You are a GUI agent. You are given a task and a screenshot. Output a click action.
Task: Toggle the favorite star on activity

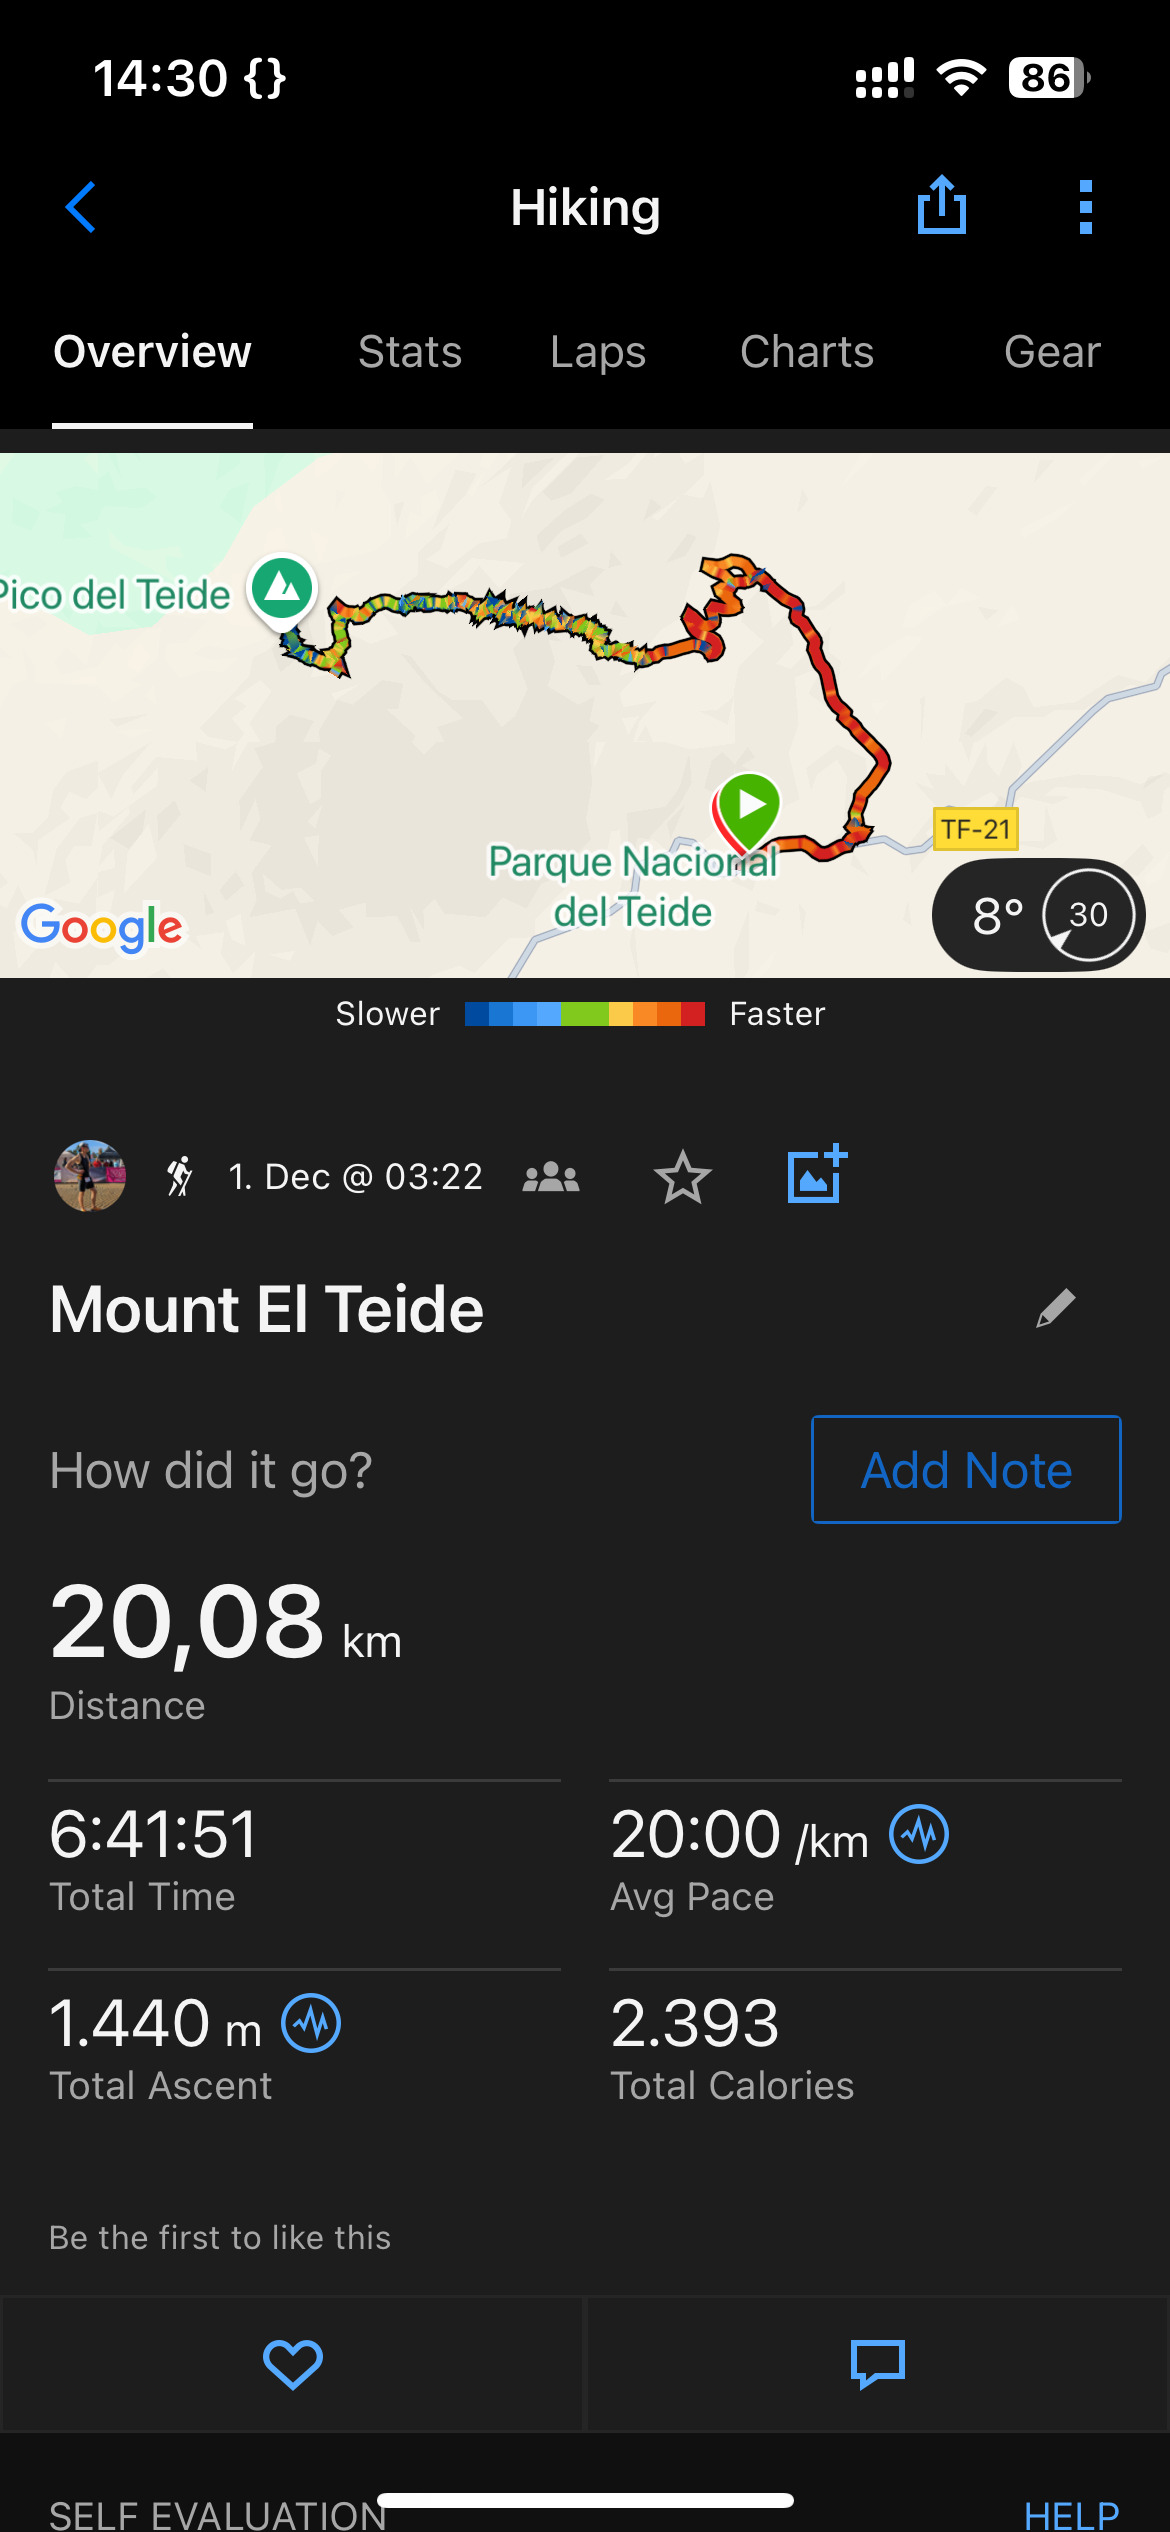683,1177
